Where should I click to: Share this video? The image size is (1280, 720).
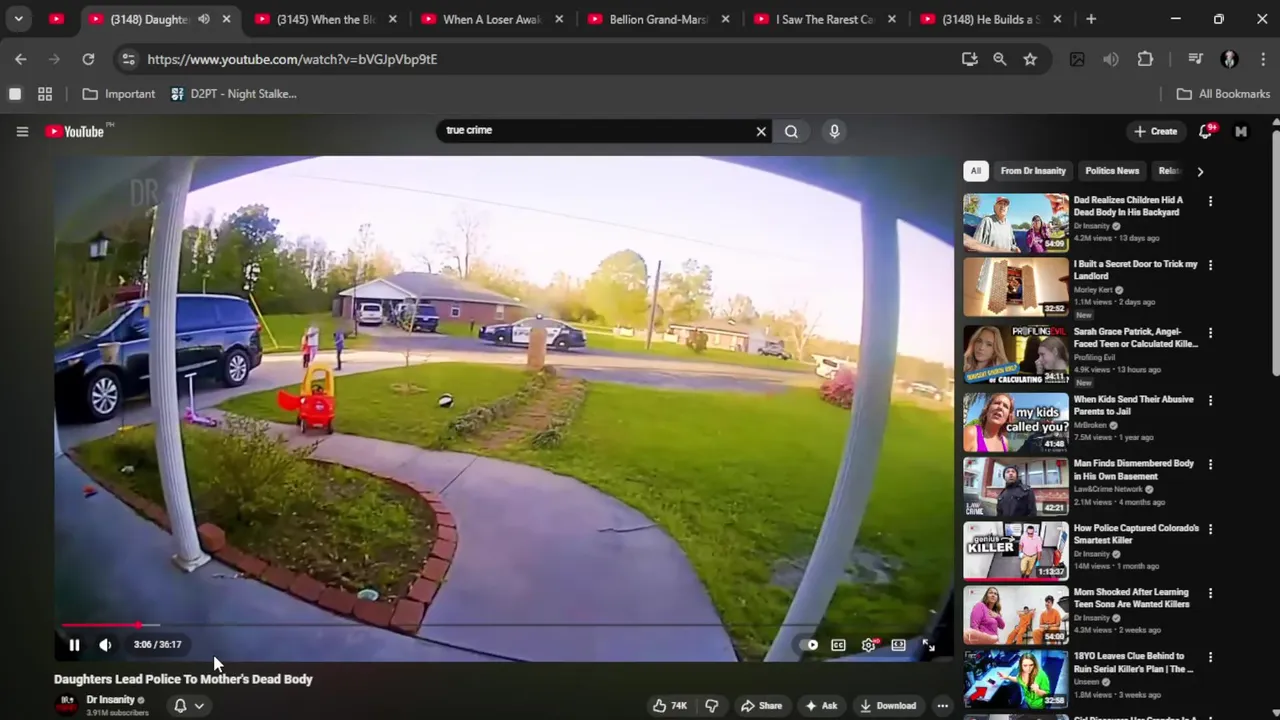[x=761, y=705]
